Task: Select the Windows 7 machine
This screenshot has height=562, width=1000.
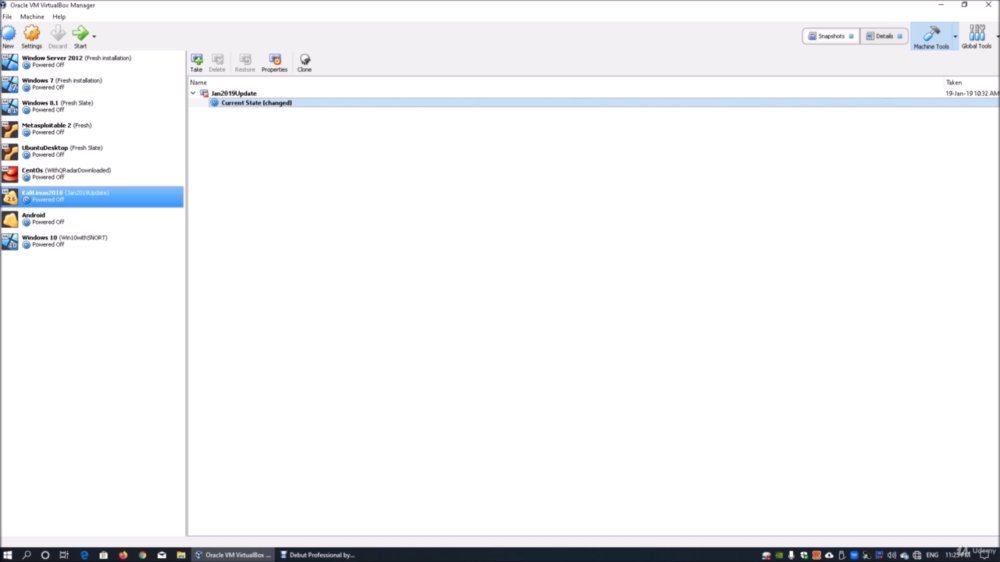Action: 92,84
